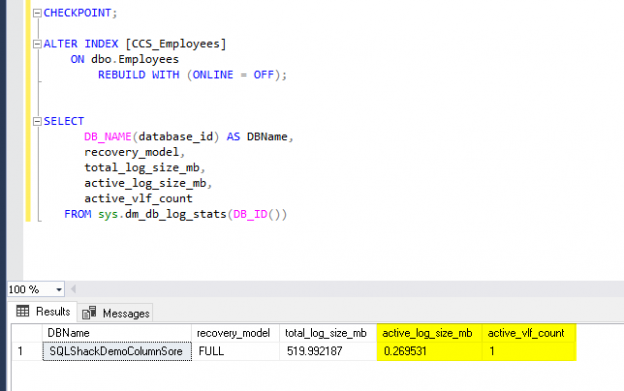
Task: Click the 0.269531 active log cell
Action: pyautogui.click(x=429, y=351)
